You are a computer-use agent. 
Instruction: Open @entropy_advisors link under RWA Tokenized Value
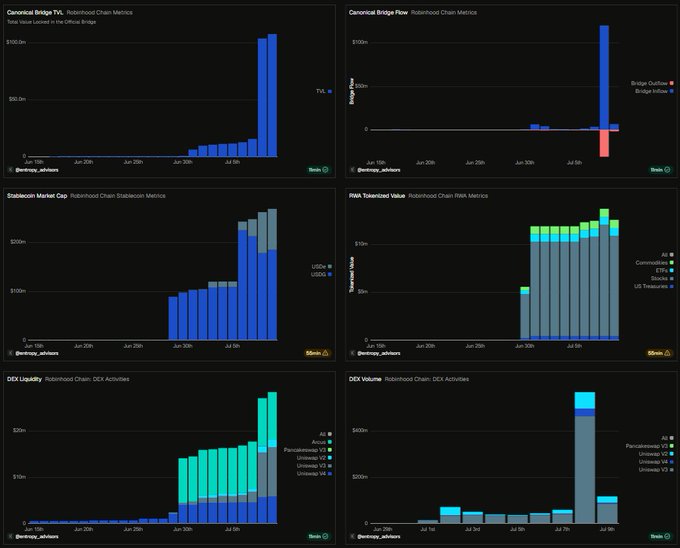pos(379,353)
